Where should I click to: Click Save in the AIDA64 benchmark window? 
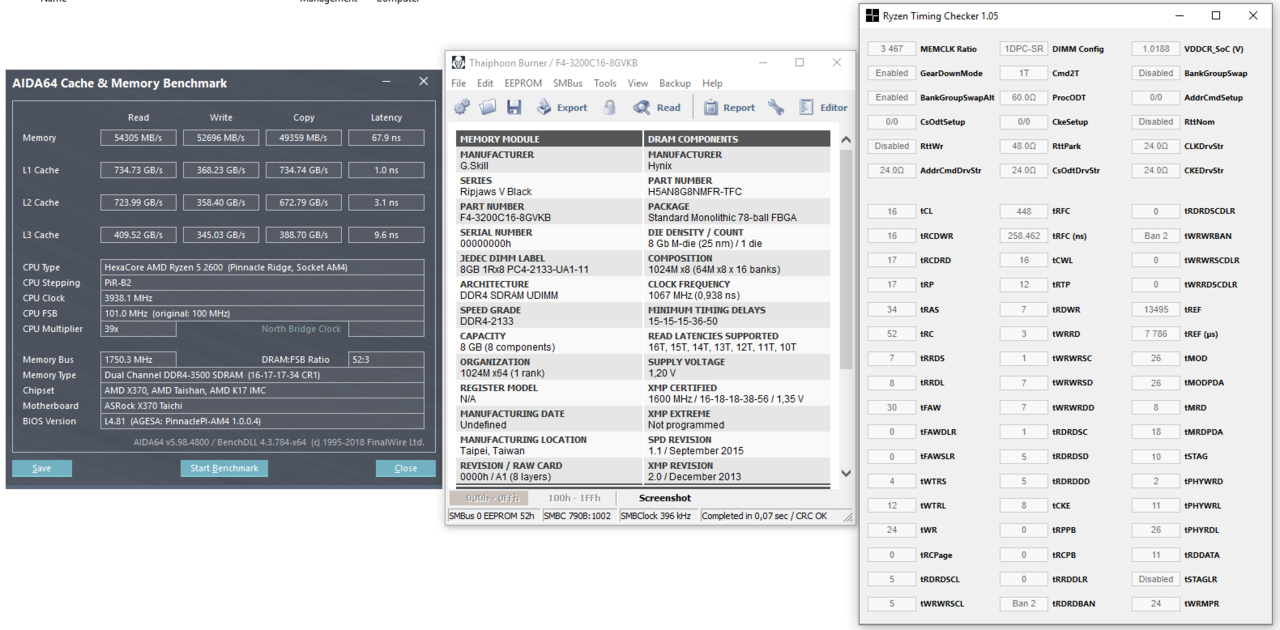(x=42, y=468)
